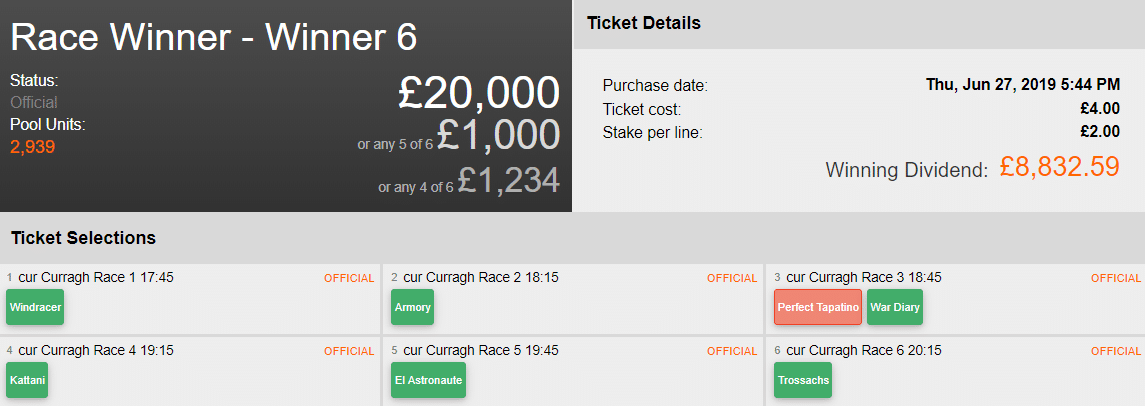Click the Kattani selection badge
This screenshot has width=1145, height=406.
click(28, 381)
